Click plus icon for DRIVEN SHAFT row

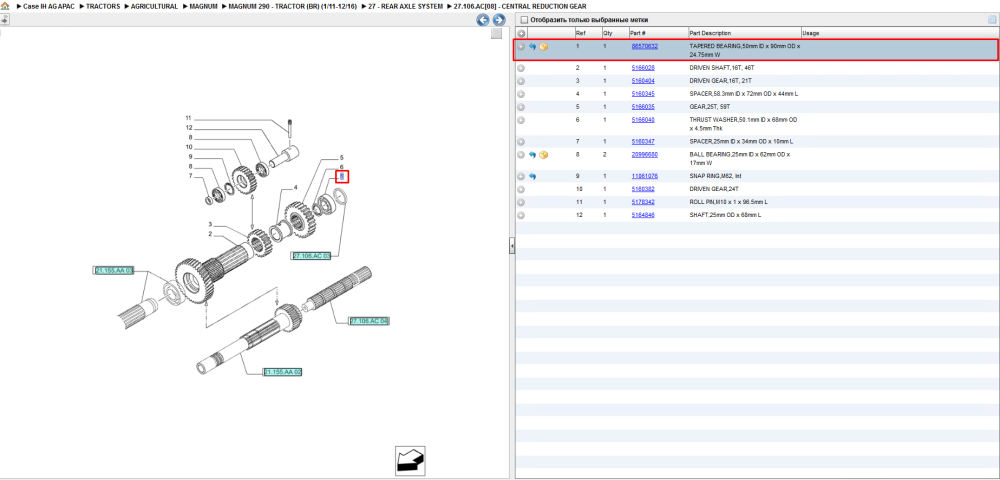(521, 68)
